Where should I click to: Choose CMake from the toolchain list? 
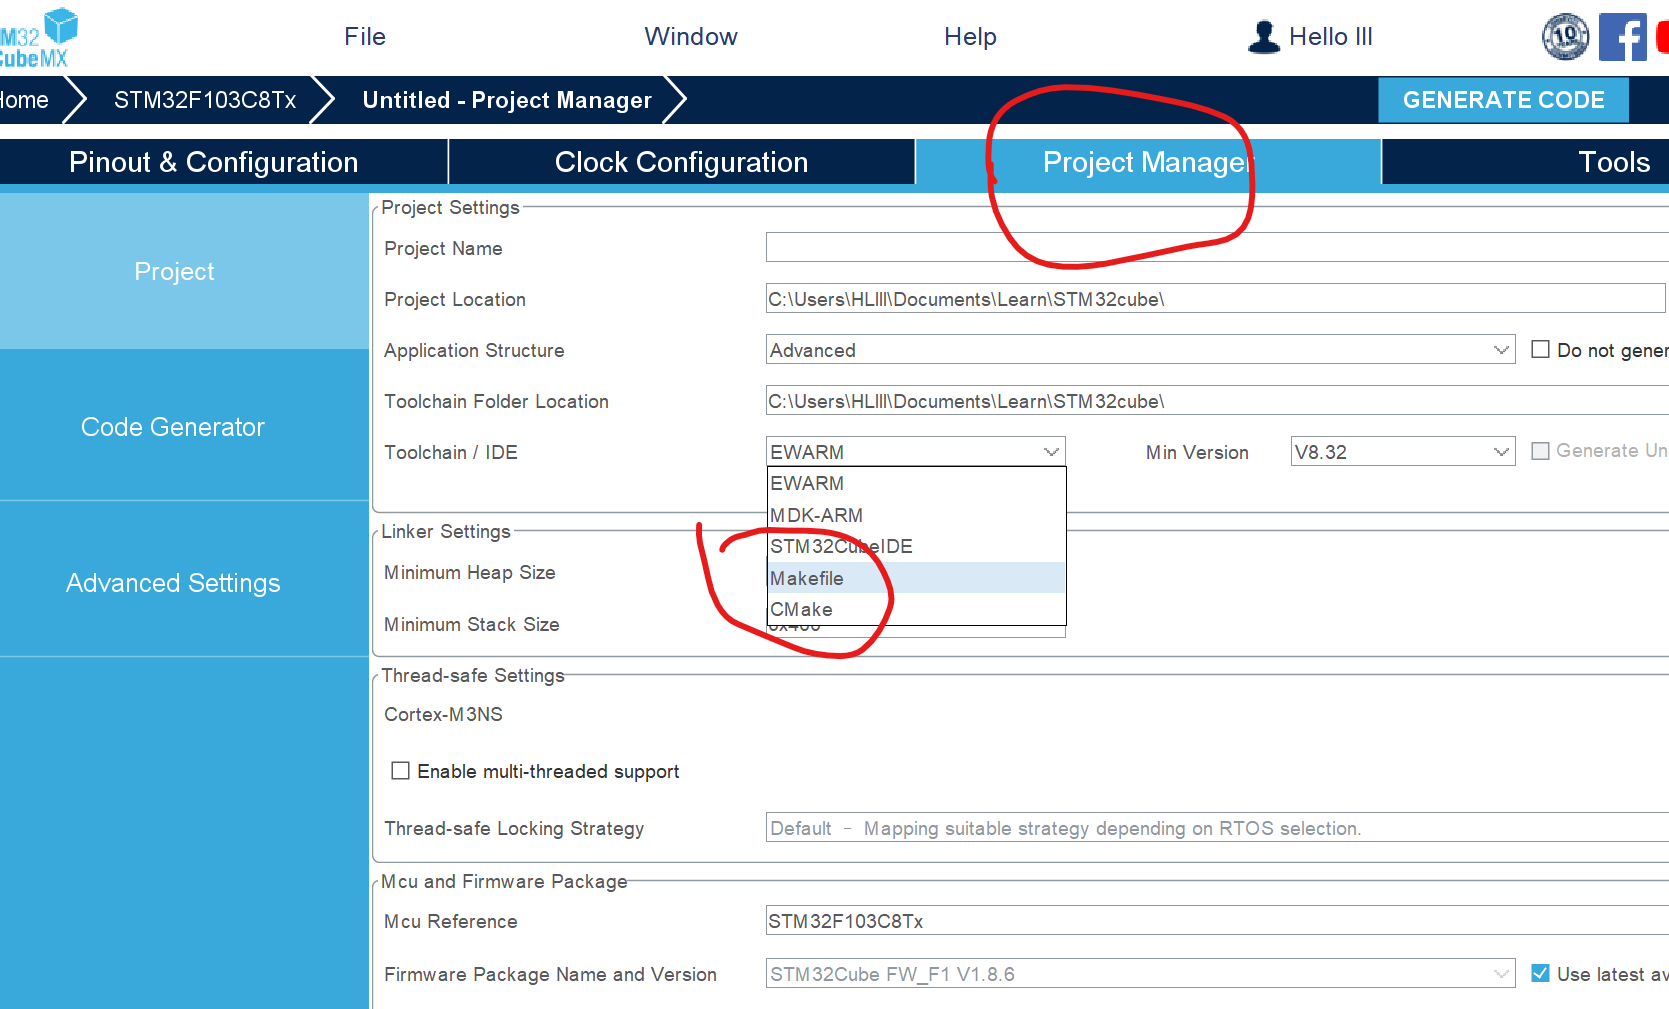pyautogui.click(x=916, y=609)
